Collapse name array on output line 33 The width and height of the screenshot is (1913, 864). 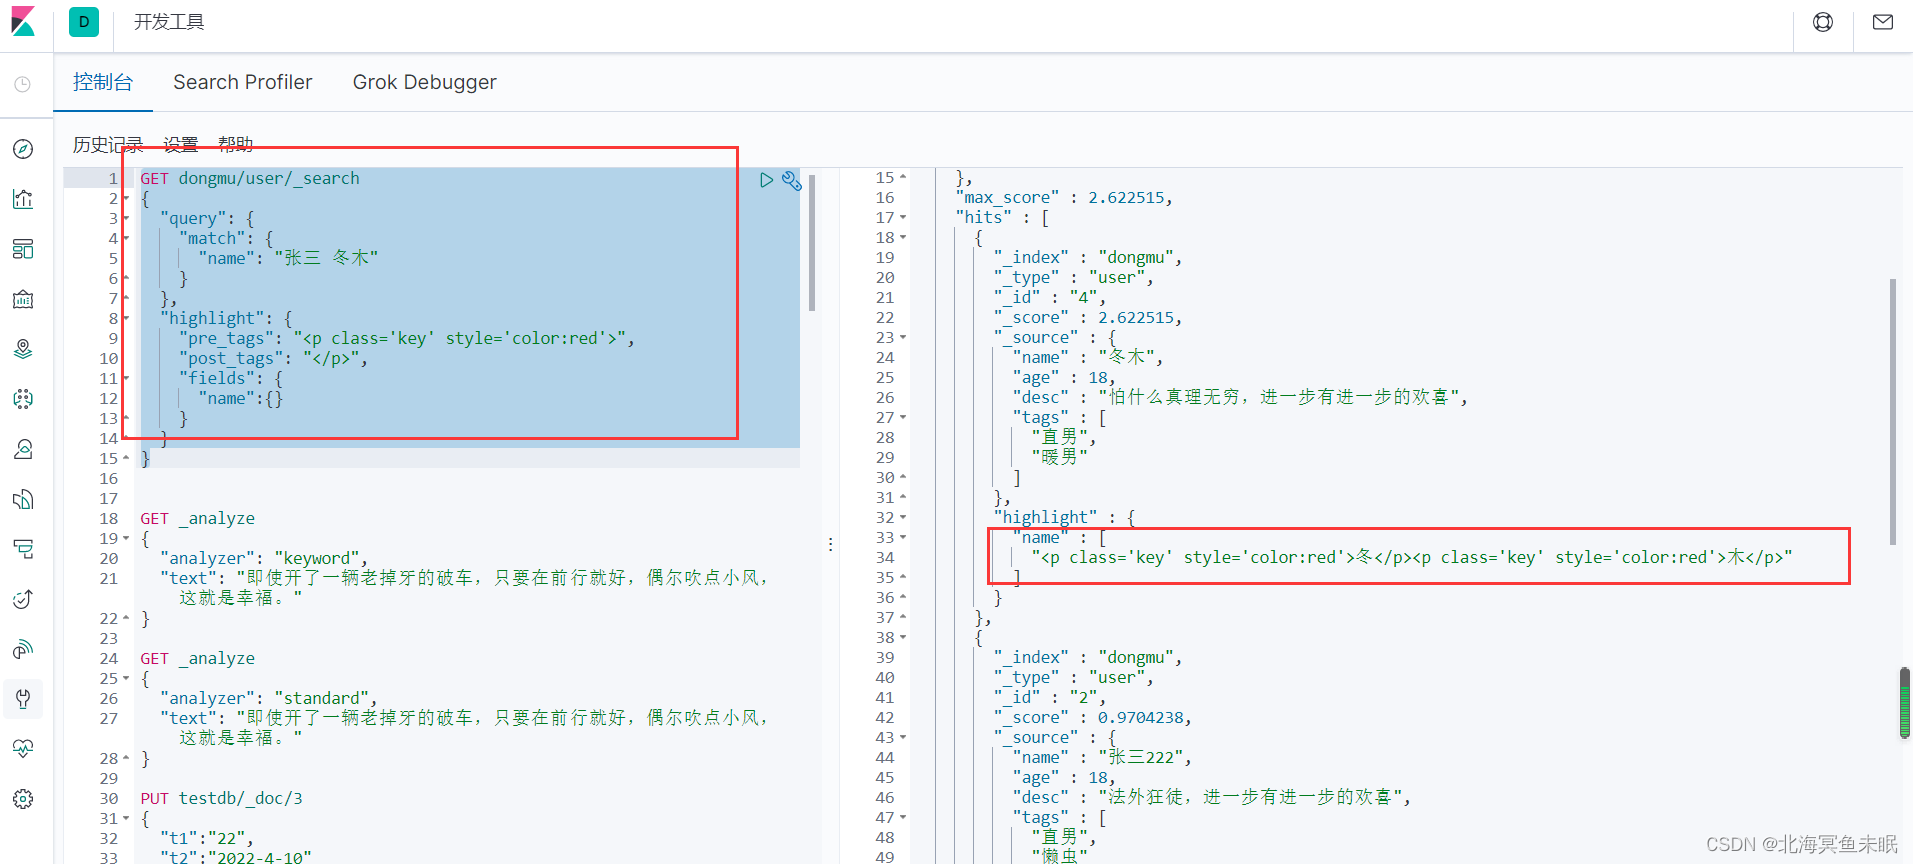tap(903, 538)
